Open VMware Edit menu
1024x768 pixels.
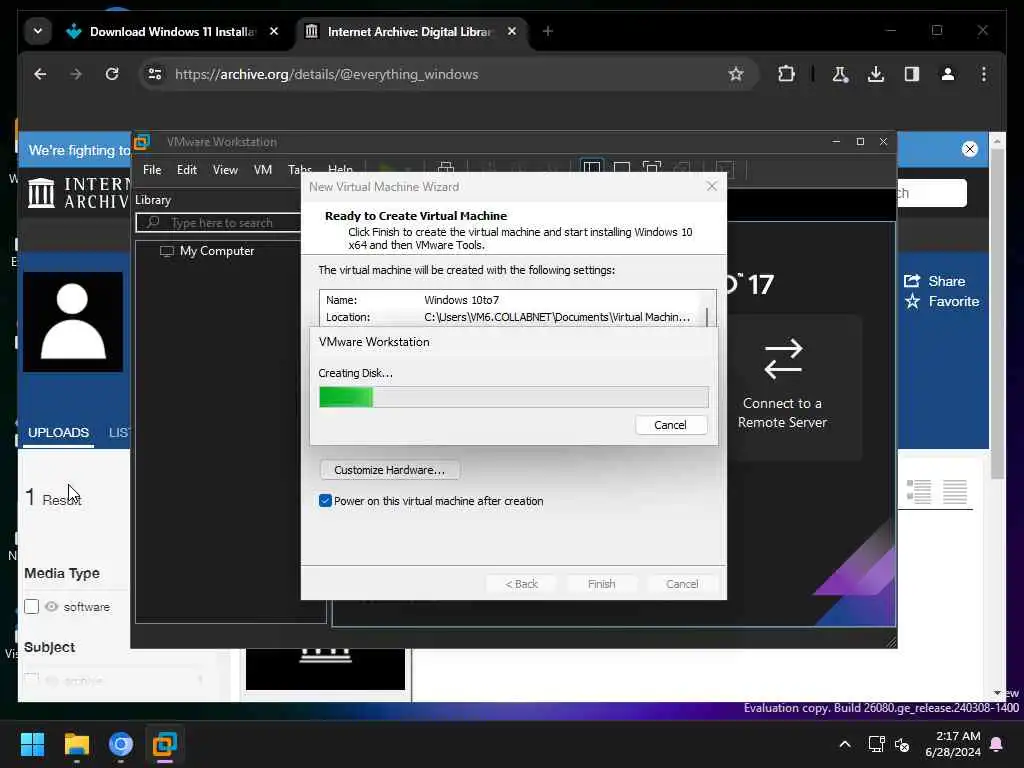pyautogui.click(x=187, y=170)
